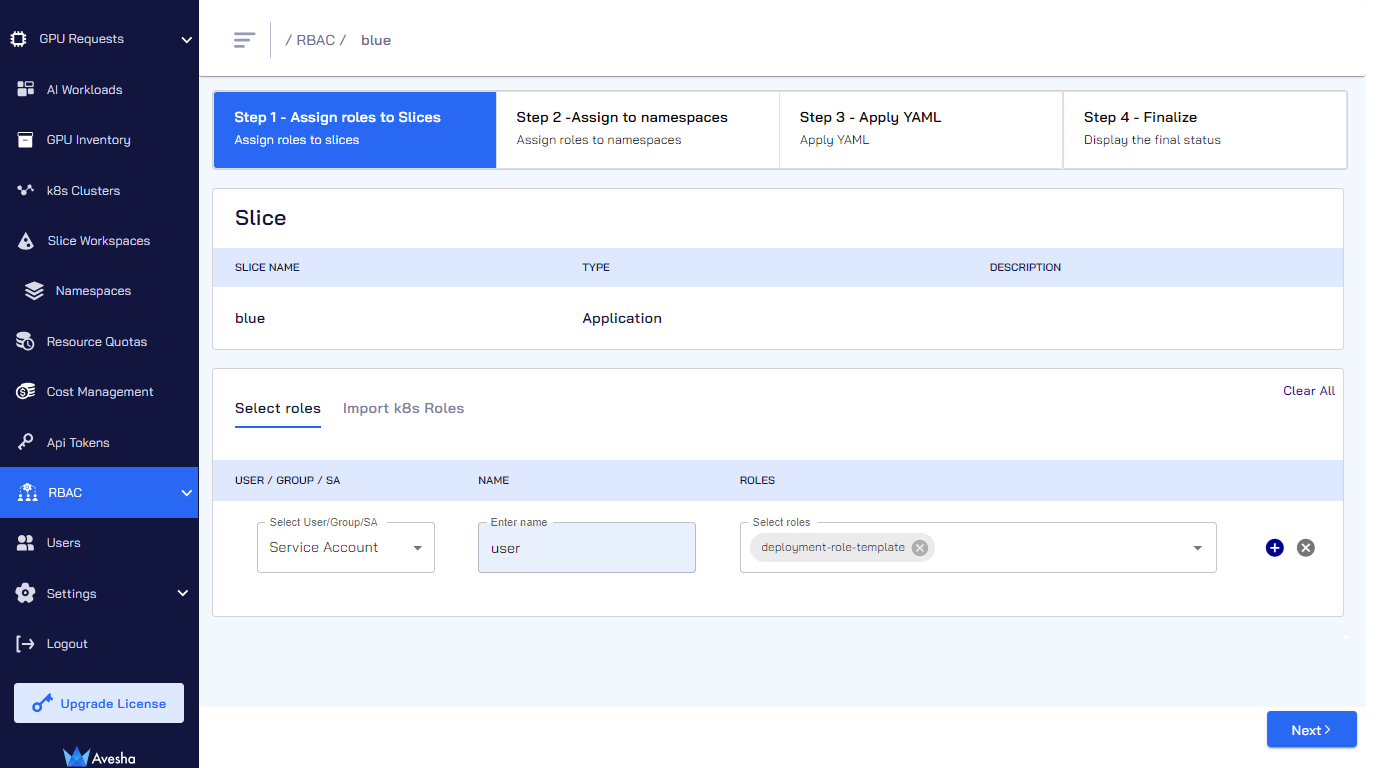Screen dimensions: 1398x782
Task: Click the Next button
Action: click(x=1311, y=730)
